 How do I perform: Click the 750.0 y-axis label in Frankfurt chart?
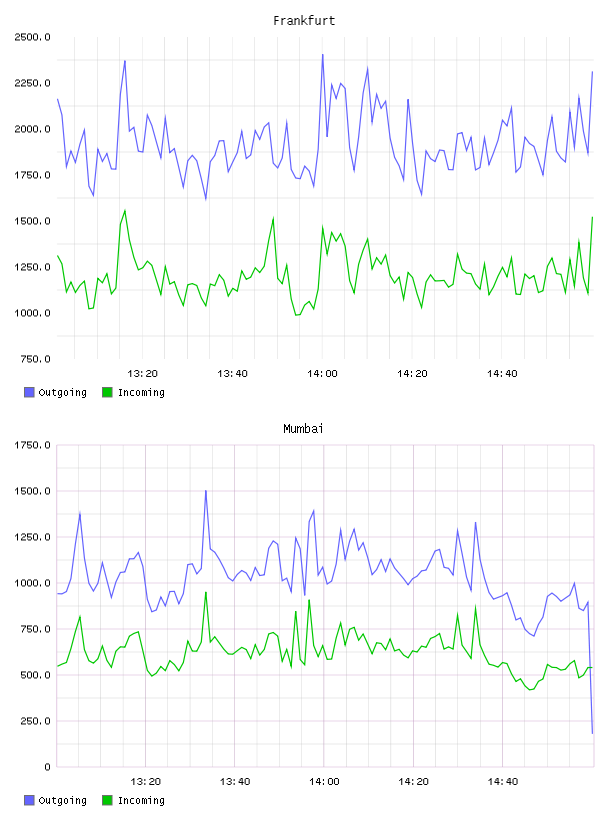(35, 359)
